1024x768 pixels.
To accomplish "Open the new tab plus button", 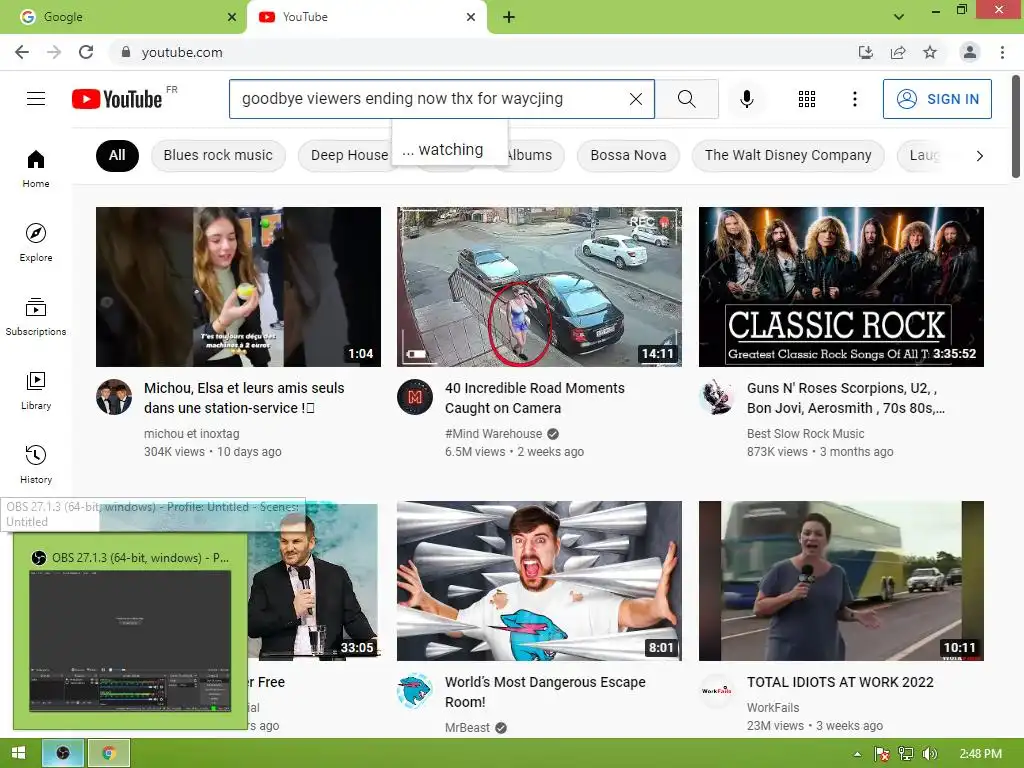I will [x=509, y=17].
